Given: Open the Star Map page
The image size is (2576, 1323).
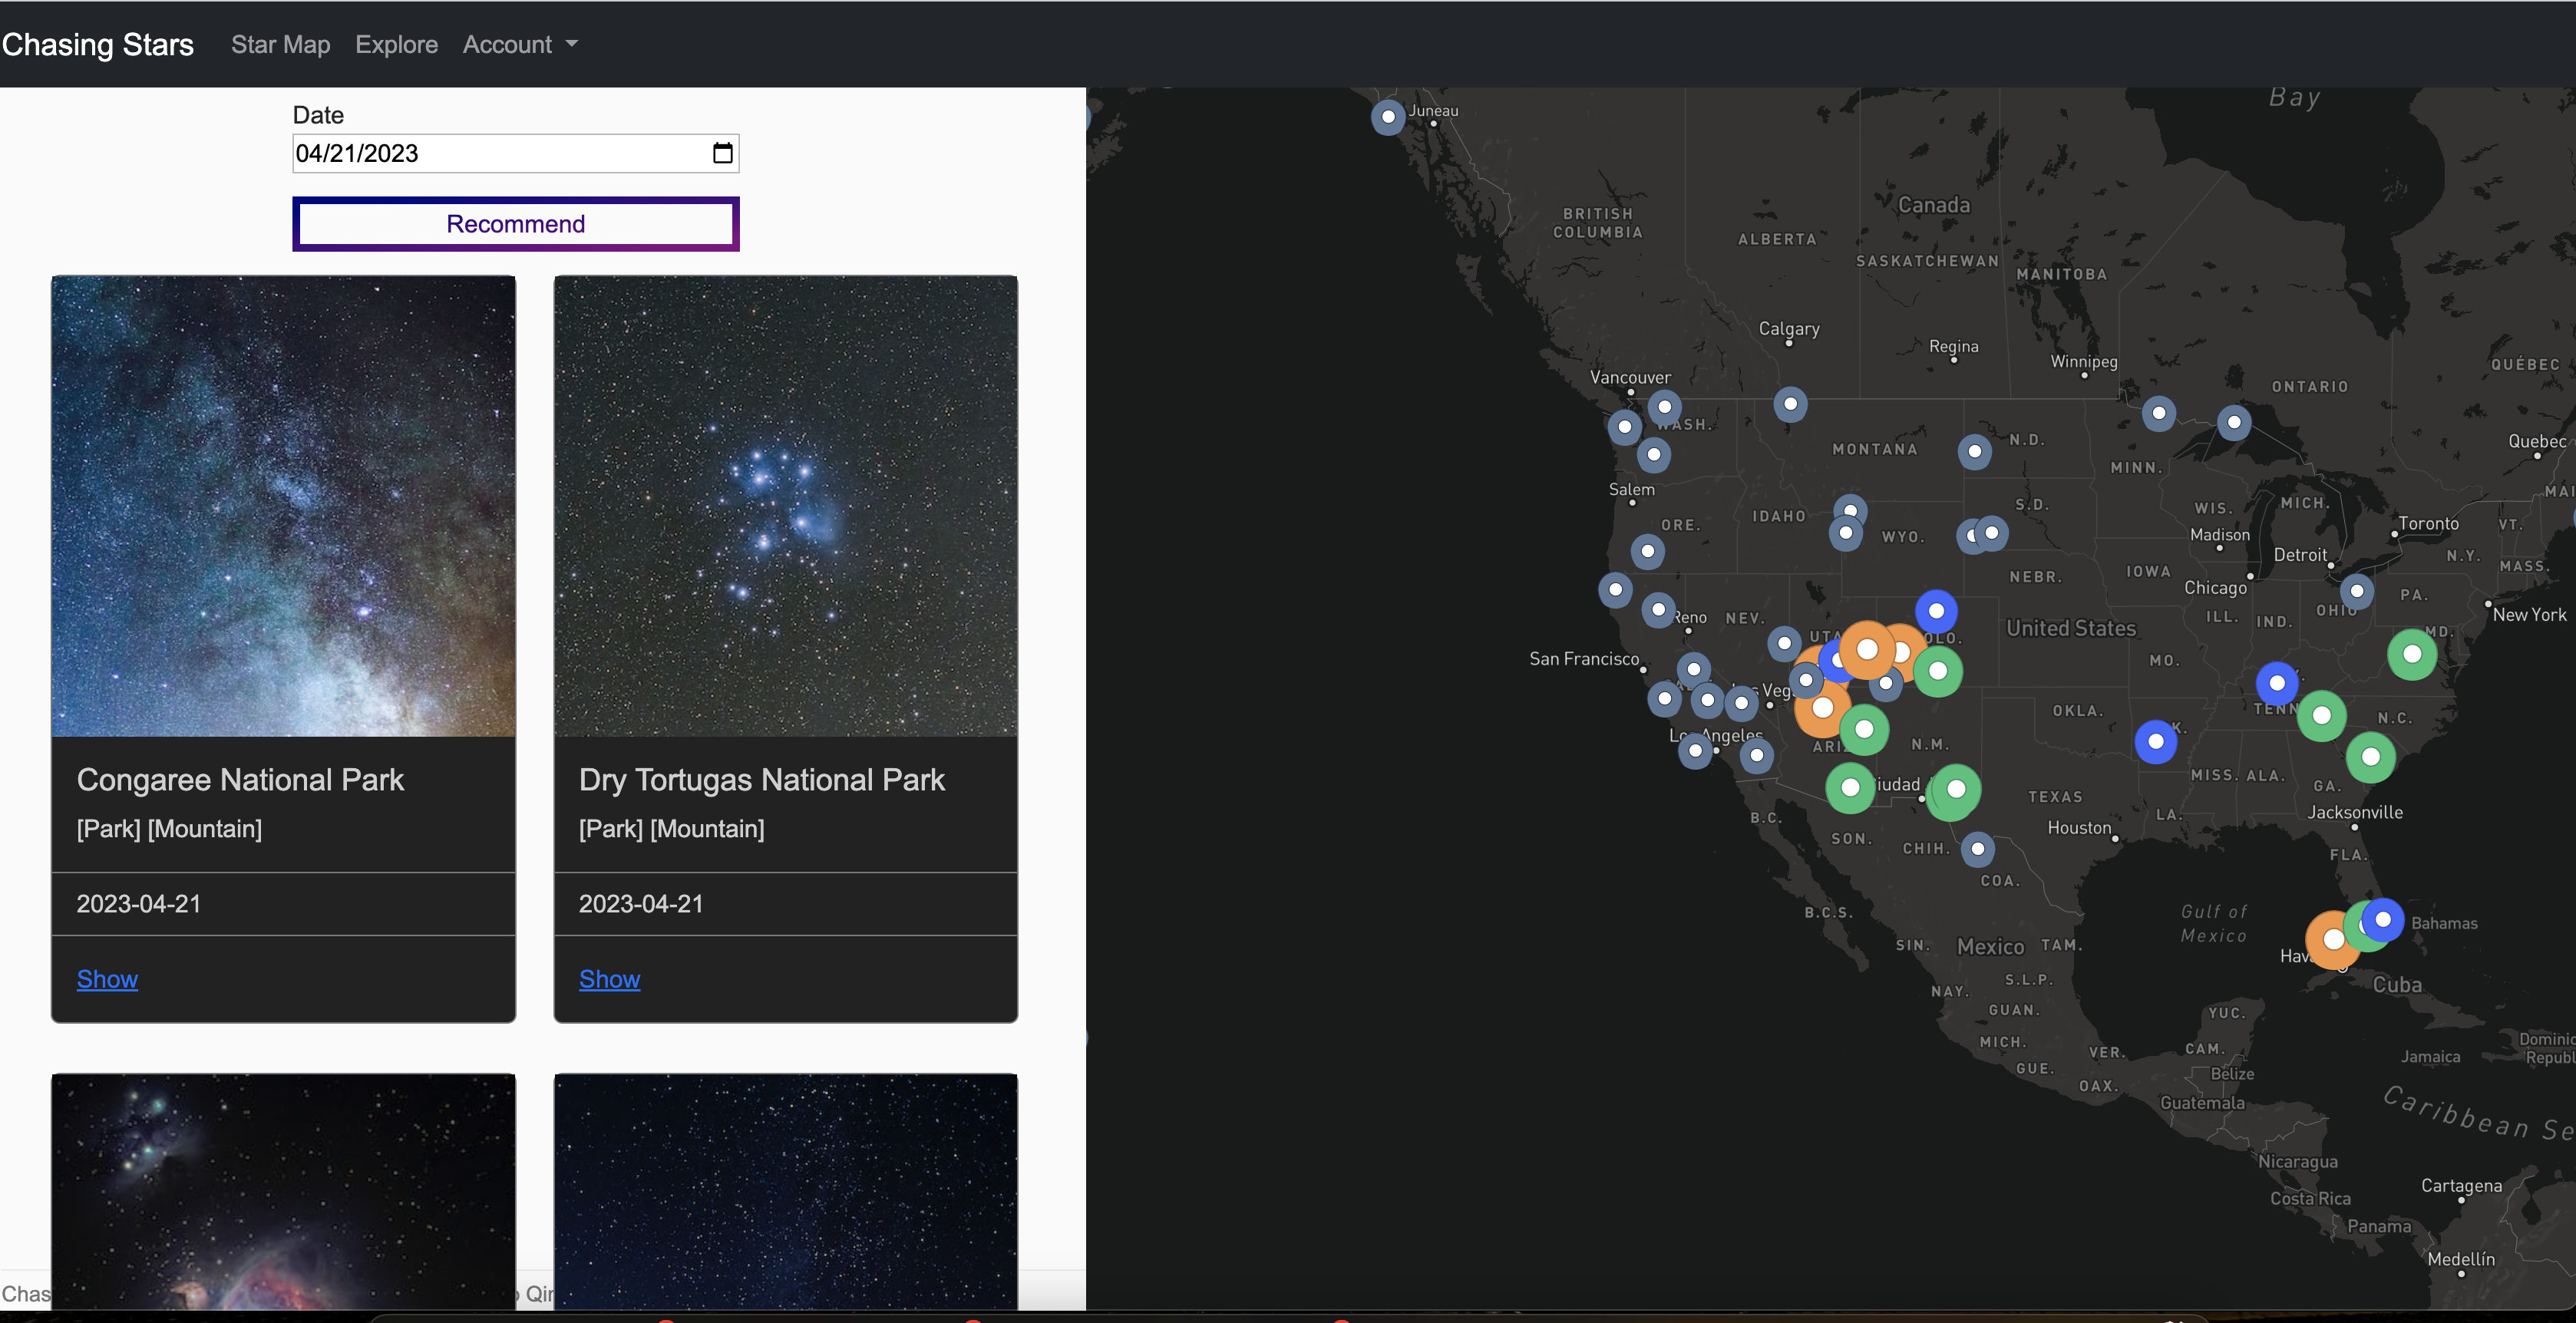Looking at the screenshot, I should click(280, 44).
